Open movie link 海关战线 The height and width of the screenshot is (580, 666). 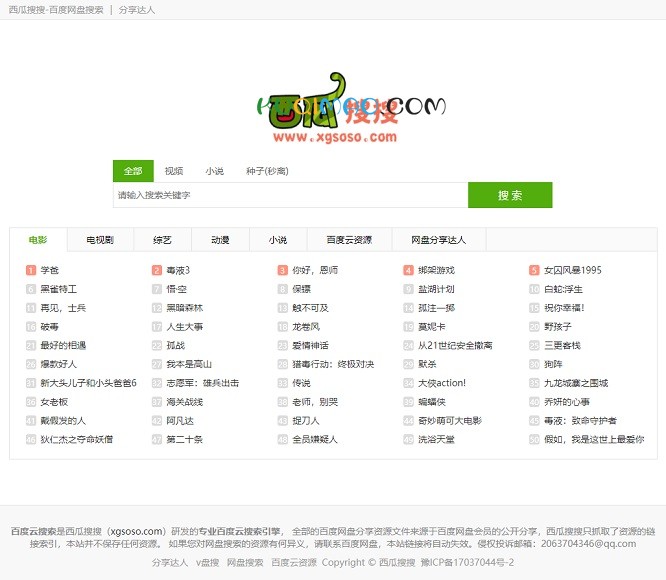pyautogui.click(x=185, y=402)
